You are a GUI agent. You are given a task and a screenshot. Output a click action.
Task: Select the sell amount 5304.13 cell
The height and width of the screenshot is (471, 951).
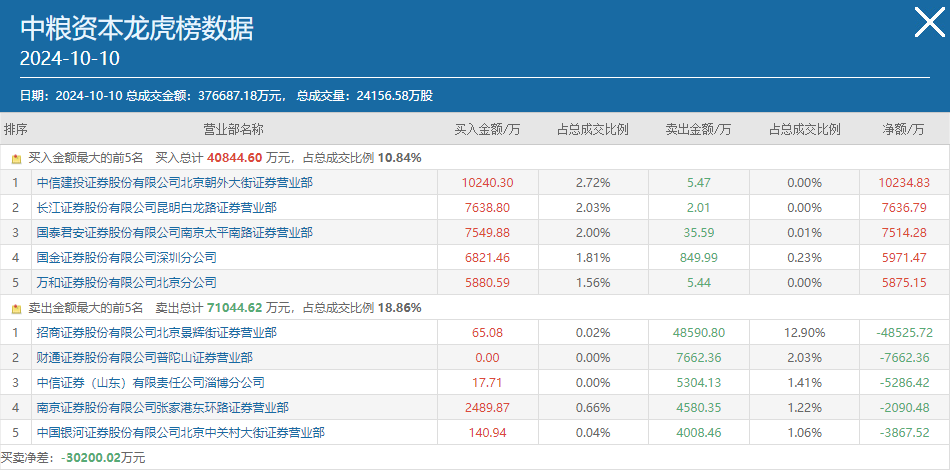(x=699, y=382)
